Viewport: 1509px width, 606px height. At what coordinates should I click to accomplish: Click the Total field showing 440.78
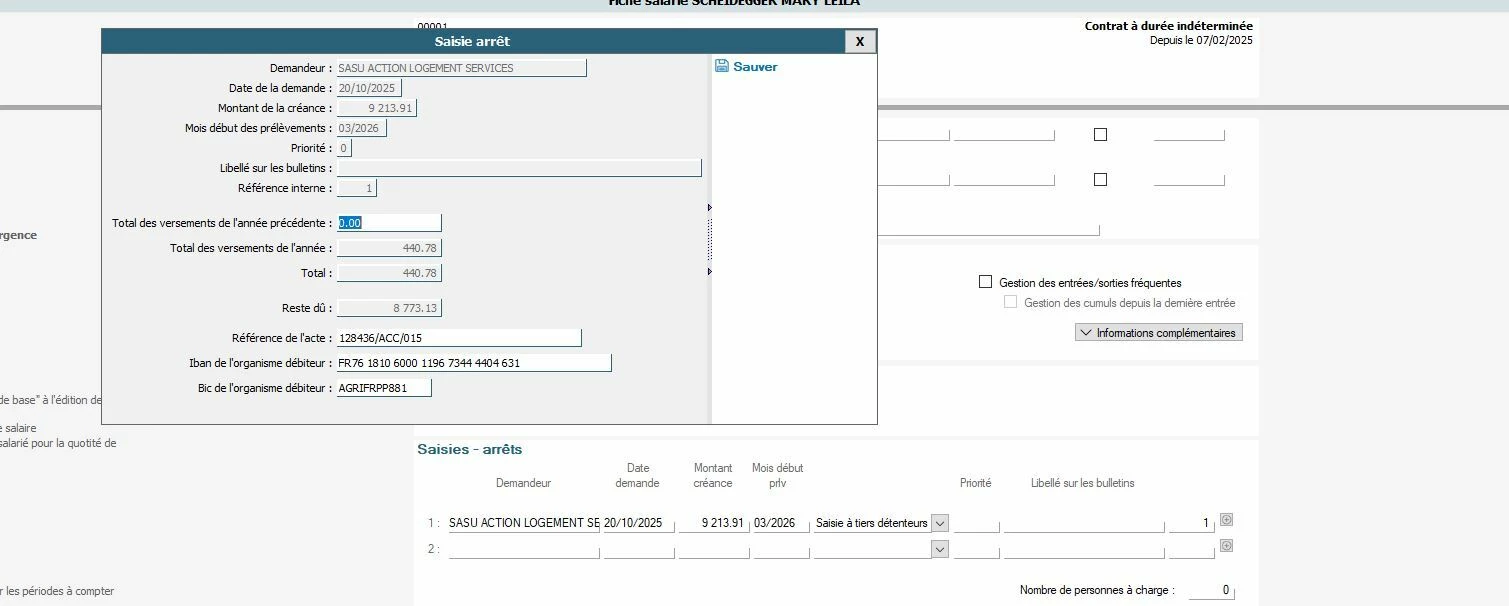tap(389, 273)
